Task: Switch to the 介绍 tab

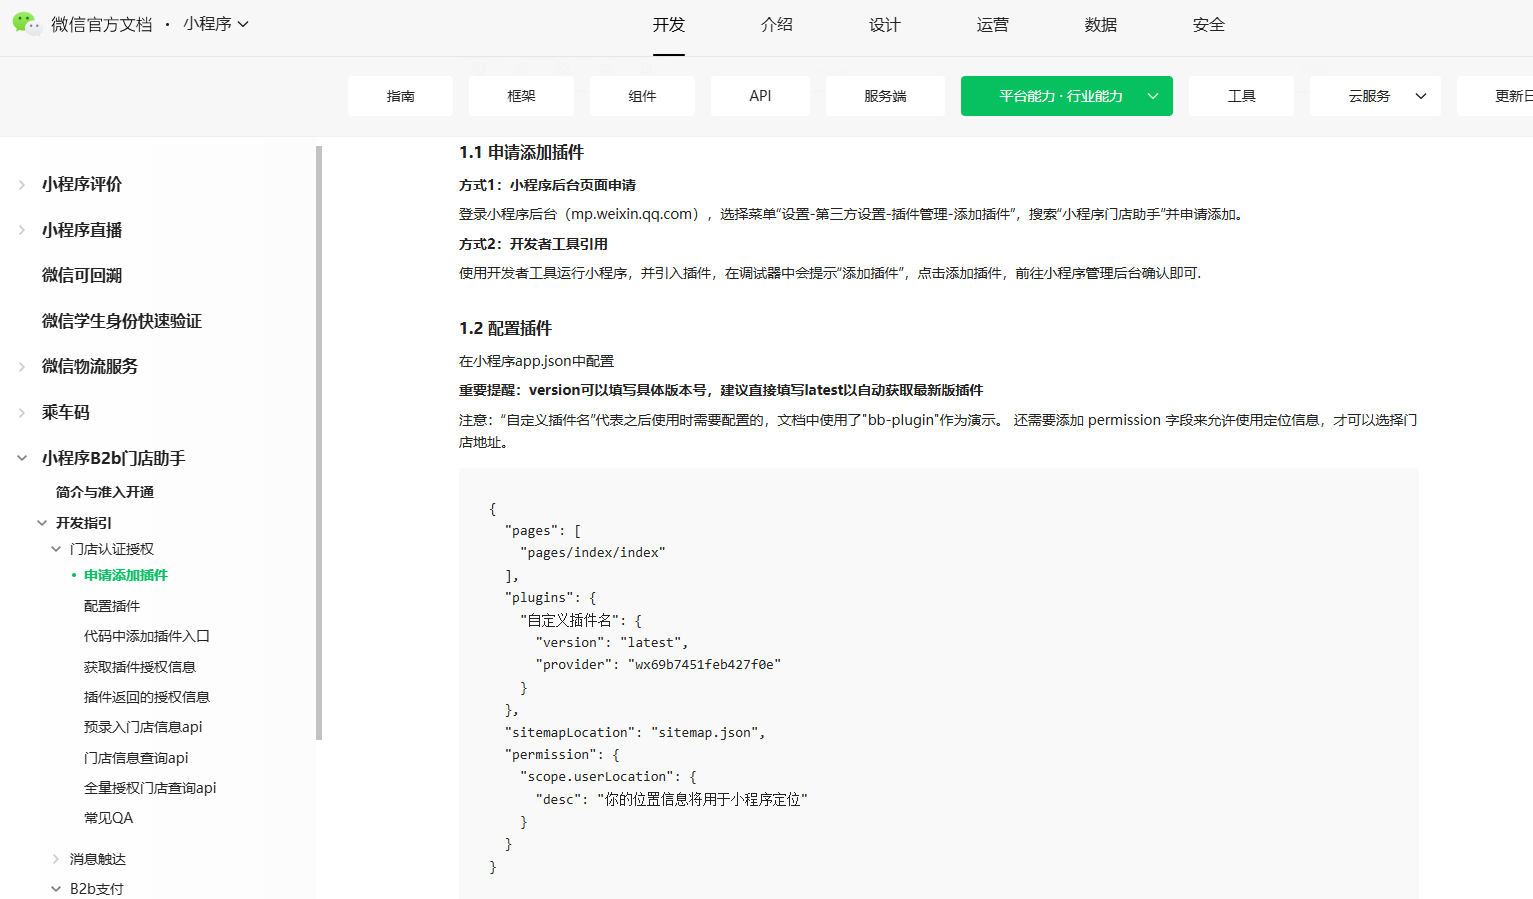Action: tap(777, 25)
